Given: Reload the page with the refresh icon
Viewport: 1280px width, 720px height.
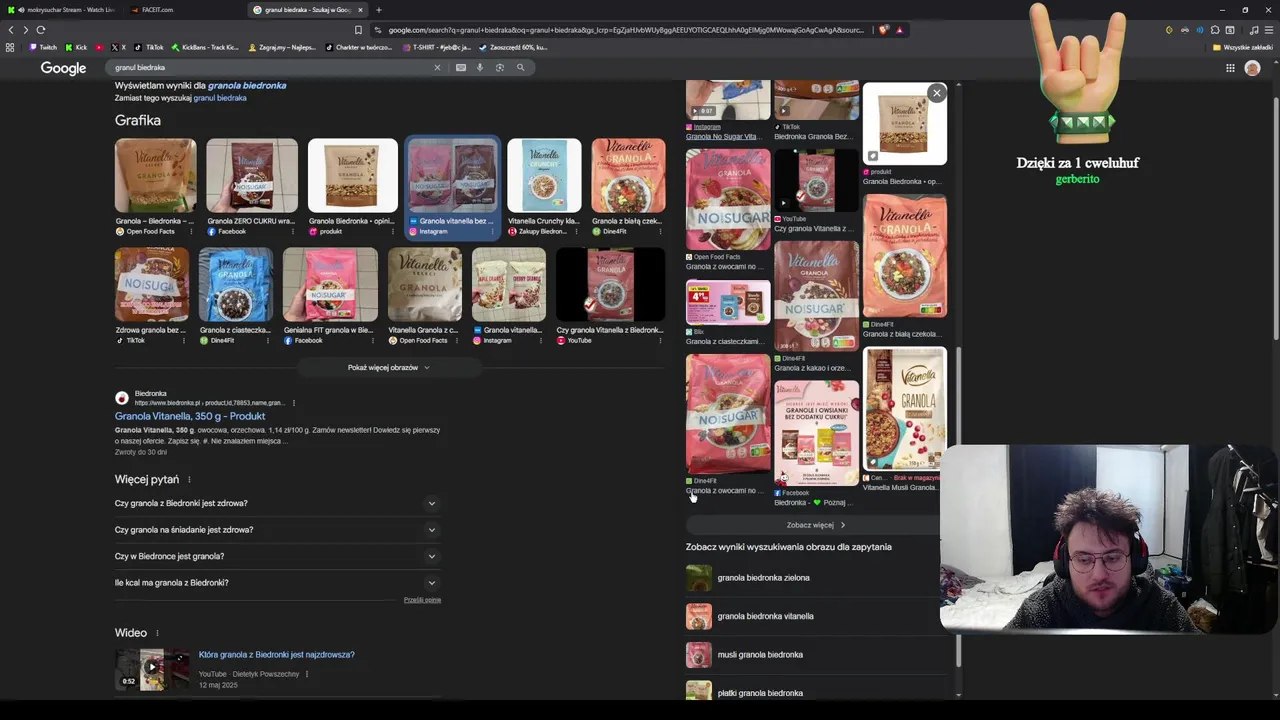Looking at the screenshot, I should tap(41, 30).
